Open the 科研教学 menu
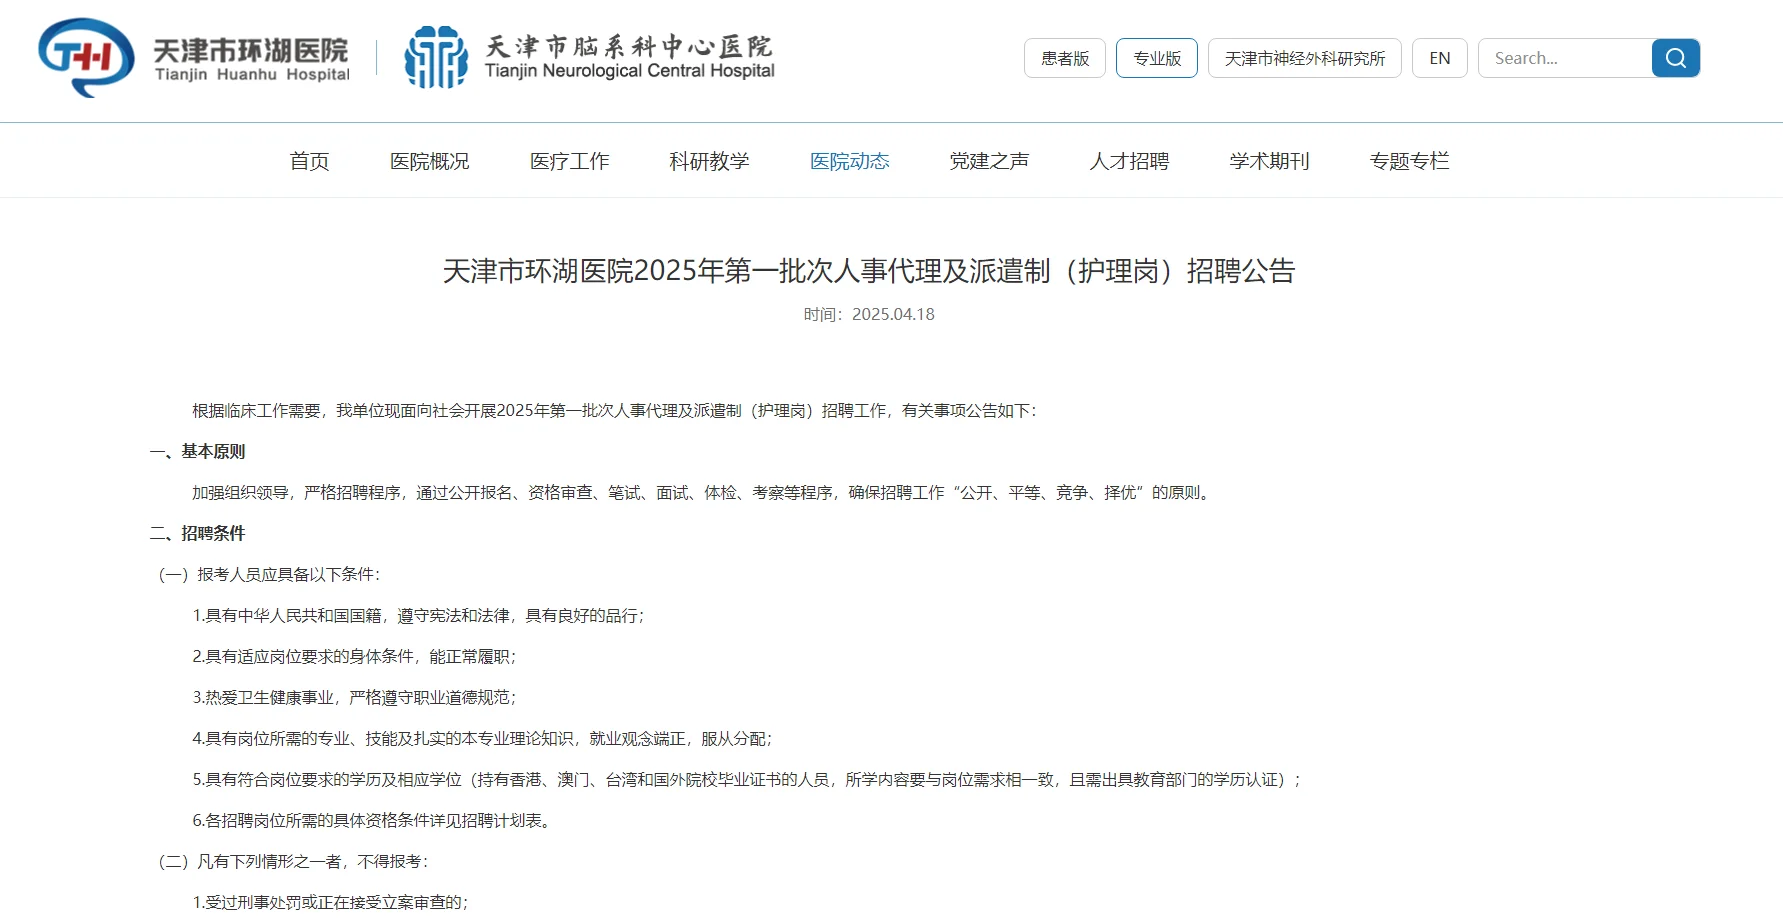 [x=710, y=161]
